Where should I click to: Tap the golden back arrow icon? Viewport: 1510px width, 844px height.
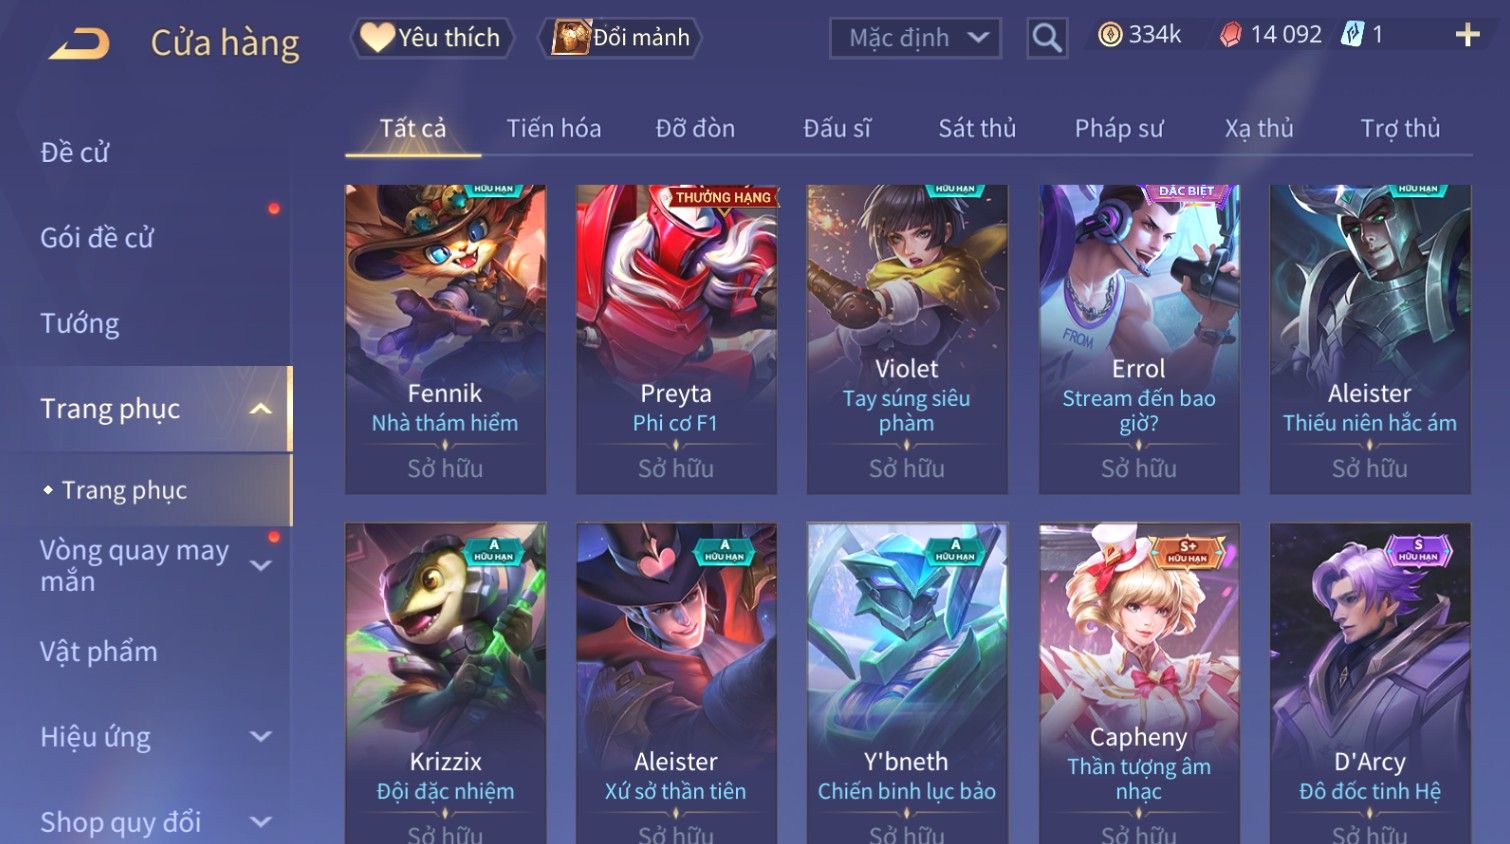80,43
